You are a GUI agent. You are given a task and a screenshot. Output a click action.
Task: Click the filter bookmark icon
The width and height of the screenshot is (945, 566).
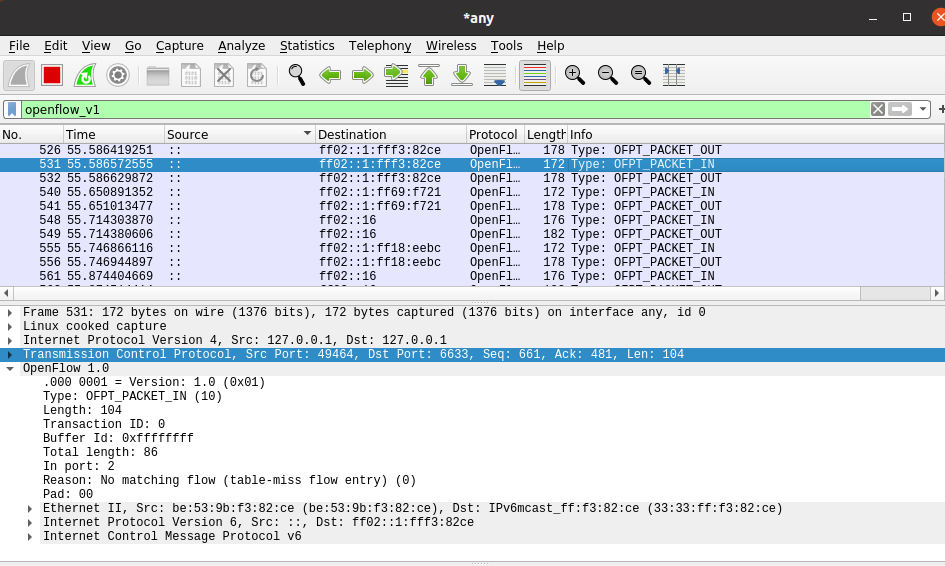point(12,109)
